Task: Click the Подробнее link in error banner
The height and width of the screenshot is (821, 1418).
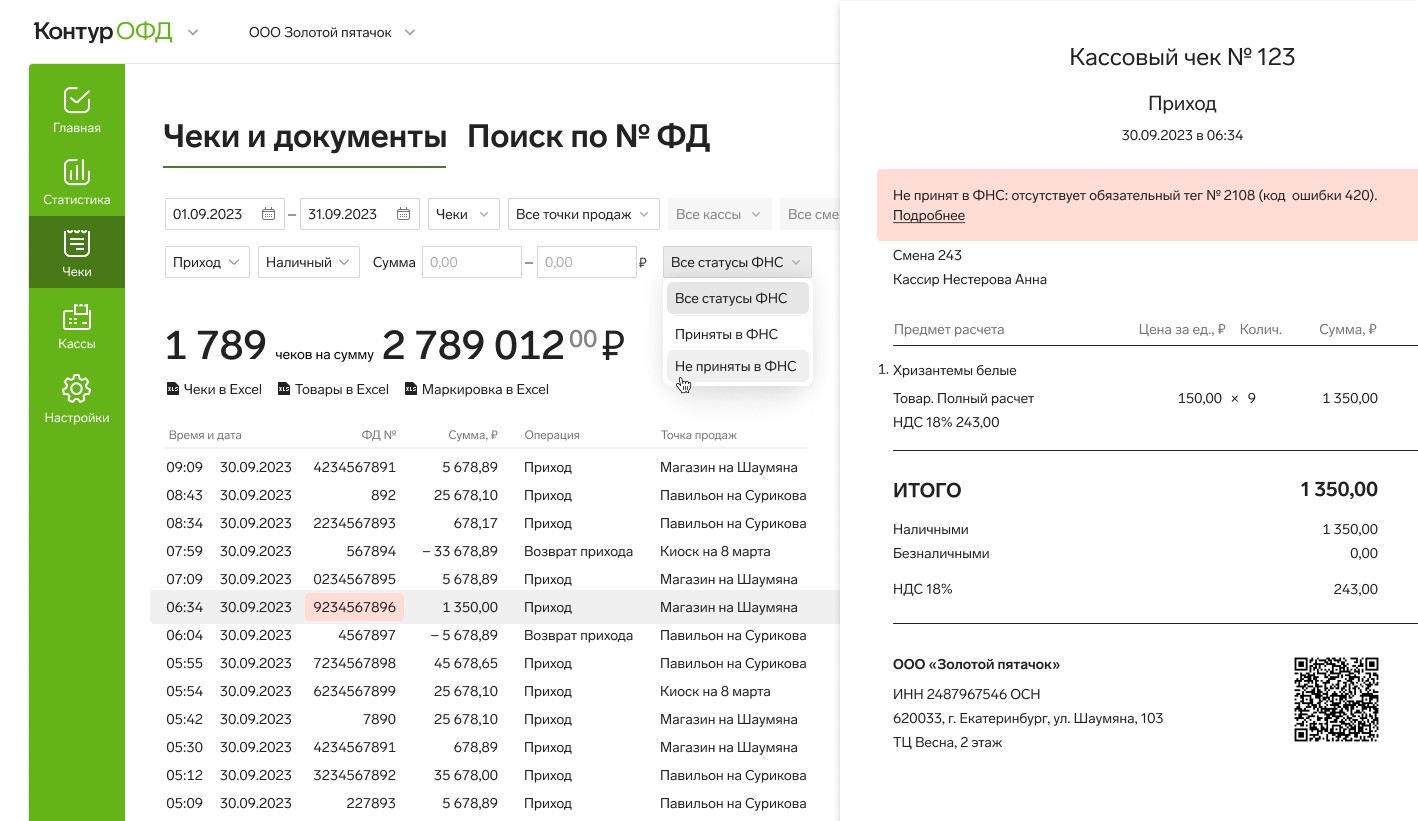Action: pos(928,215)
